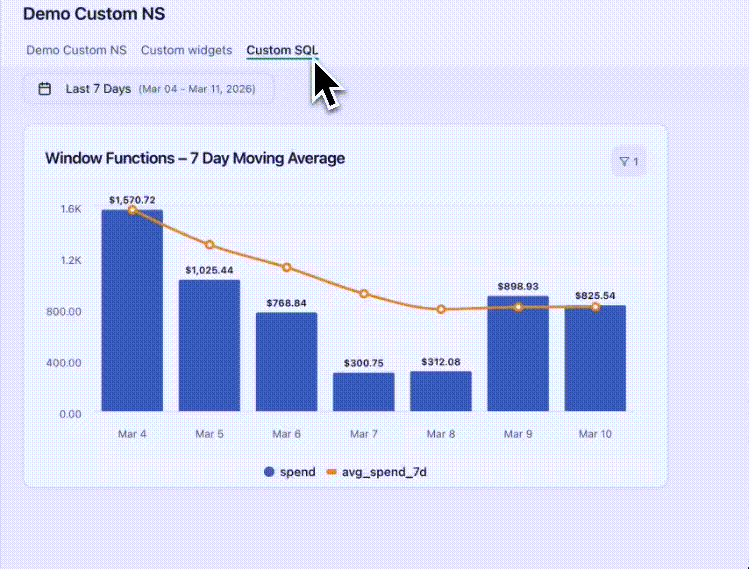The height and width of the screenshot is (569, 749).
Task: Click the filter icon showing 1 filter
Action: pyautogui.click(x=629, y=161)
